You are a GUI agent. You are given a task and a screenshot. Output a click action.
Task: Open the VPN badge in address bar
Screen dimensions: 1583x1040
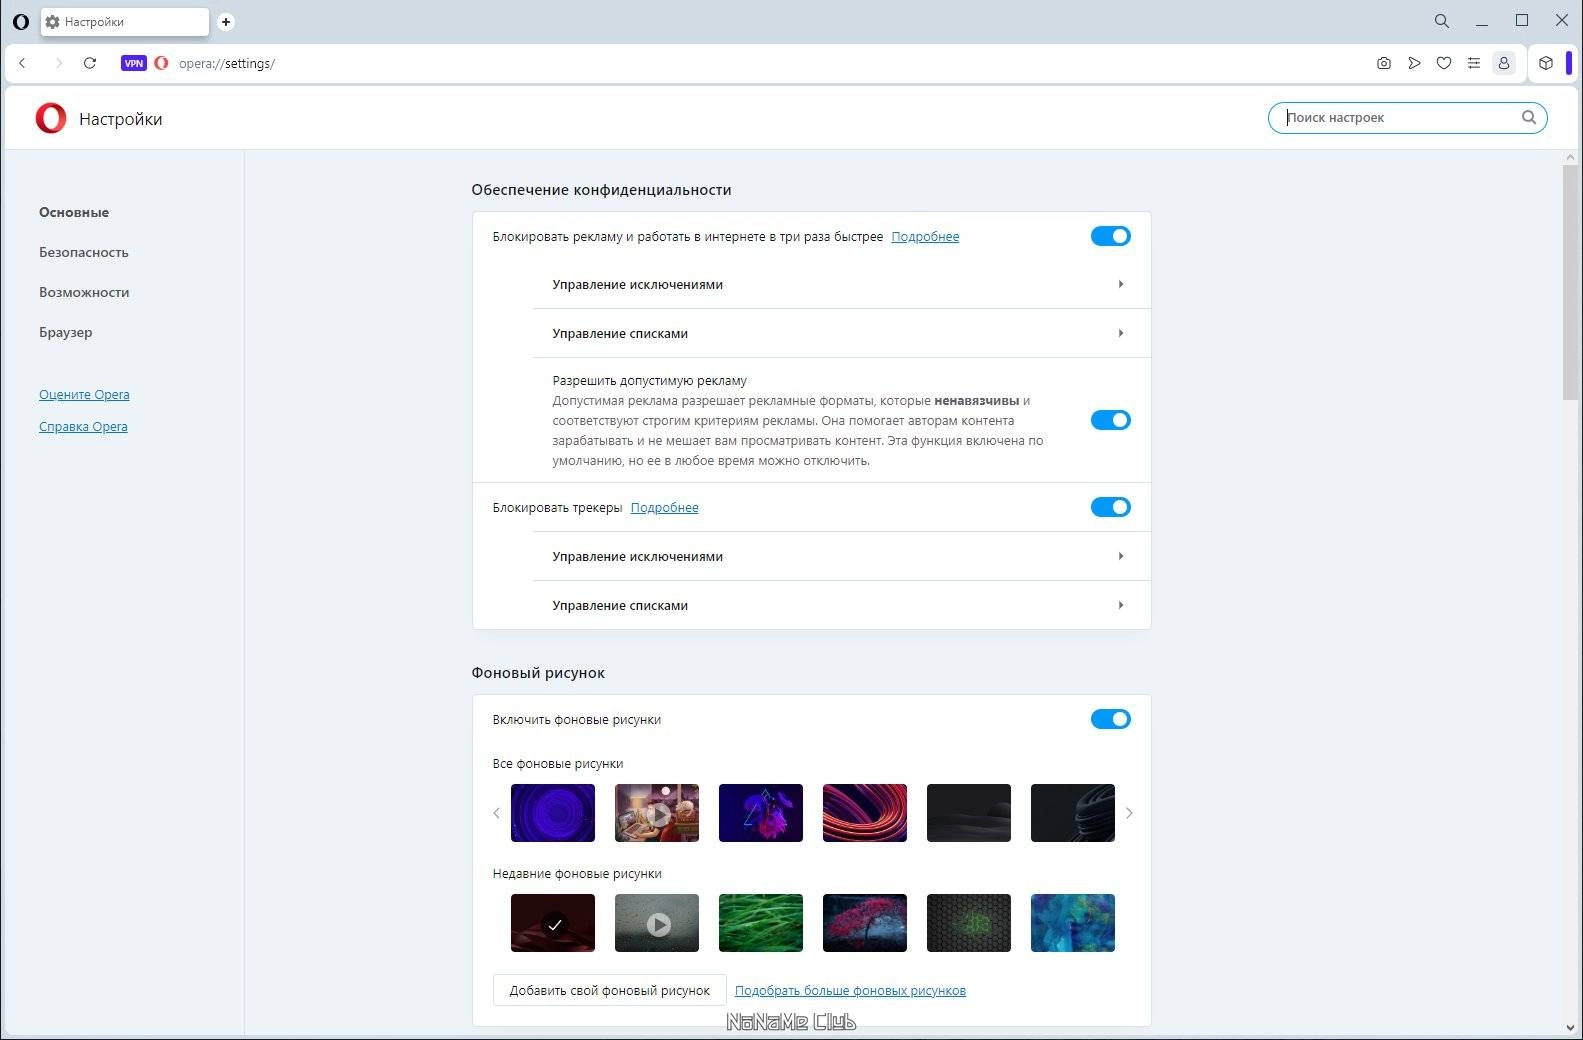pyautogui.click(x=133, y=63)
